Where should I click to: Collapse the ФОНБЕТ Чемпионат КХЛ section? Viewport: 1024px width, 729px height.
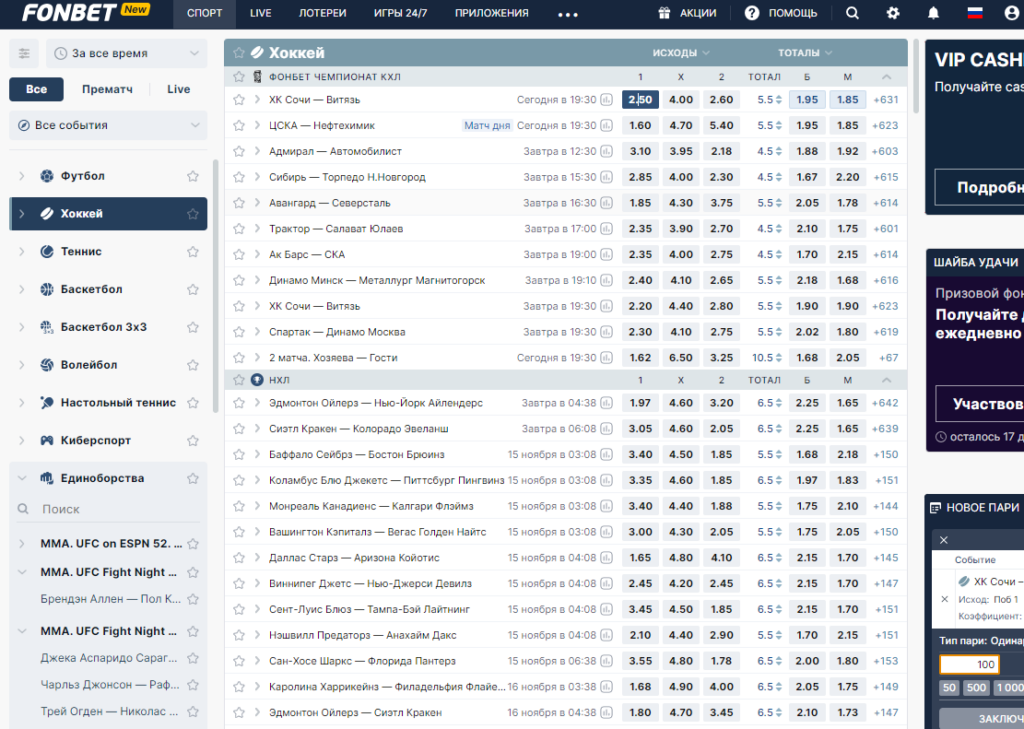(886, 76)
